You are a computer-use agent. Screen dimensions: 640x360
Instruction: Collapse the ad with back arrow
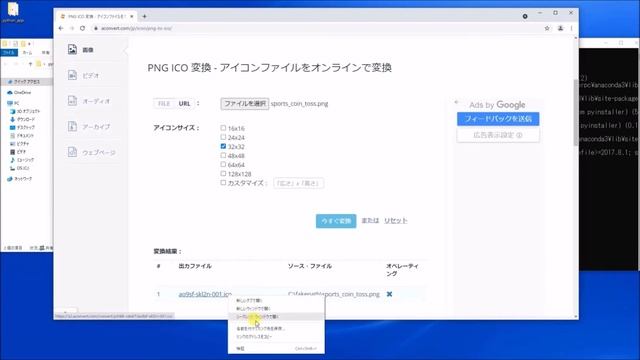pyautogui.click(x=456, y=102)
